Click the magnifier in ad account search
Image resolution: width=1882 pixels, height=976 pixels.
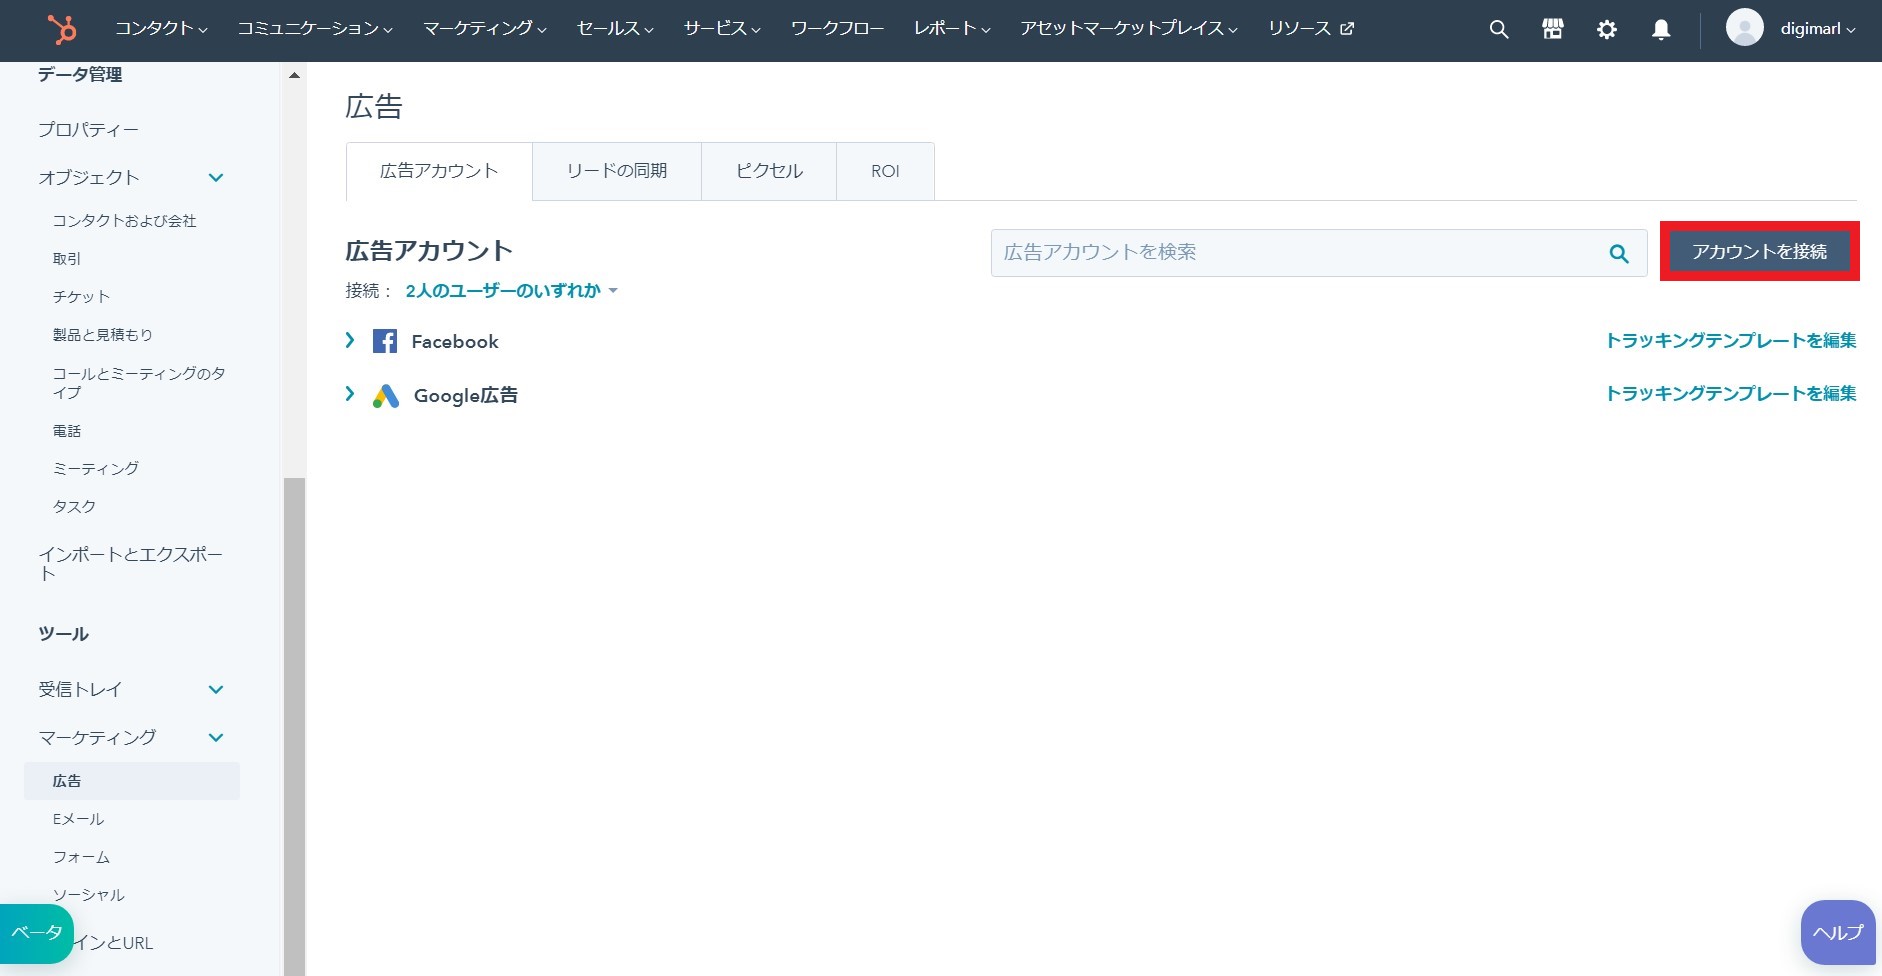1619,253
